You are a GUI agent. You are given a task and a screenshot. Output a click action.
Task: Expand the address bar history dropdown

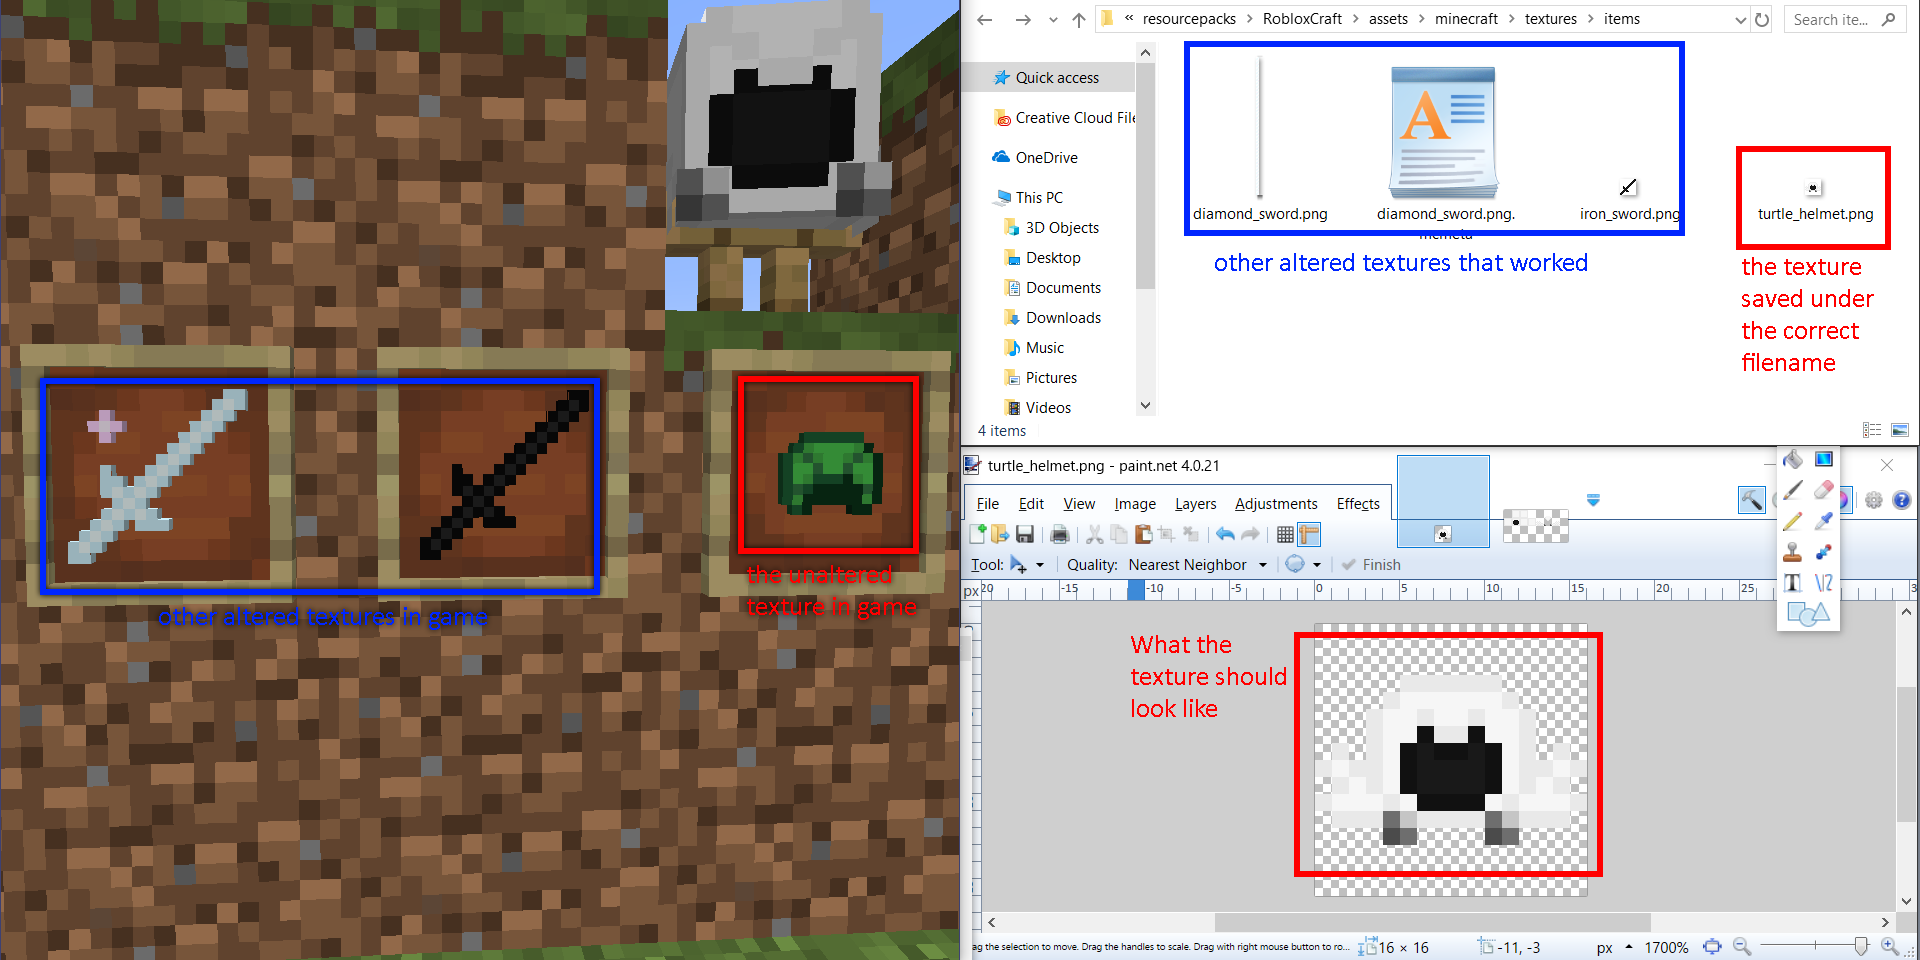click(x=1740, y=20)
